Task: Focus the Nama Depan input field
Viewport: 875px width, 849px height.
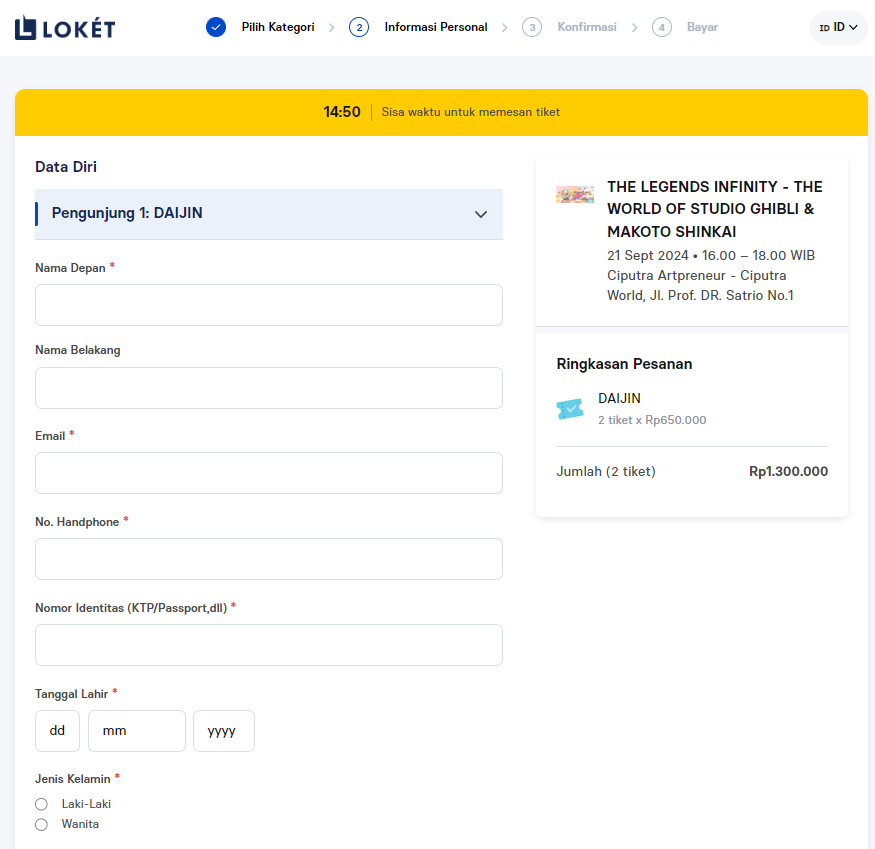Action: pyautogui.click(x=269, y=305)
